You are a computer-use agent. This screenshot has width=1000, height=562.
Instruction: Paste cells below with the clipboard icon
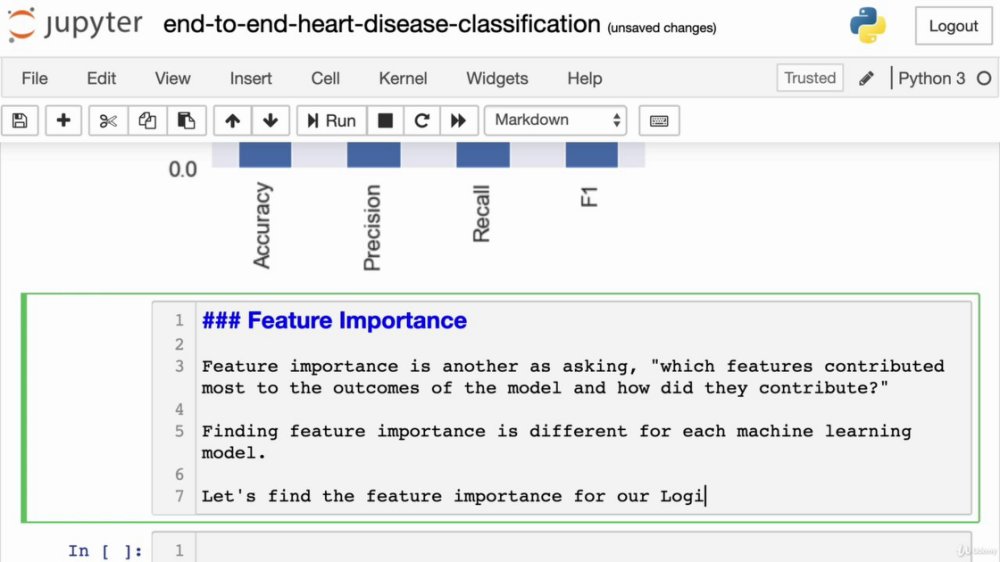pos(186,121)
